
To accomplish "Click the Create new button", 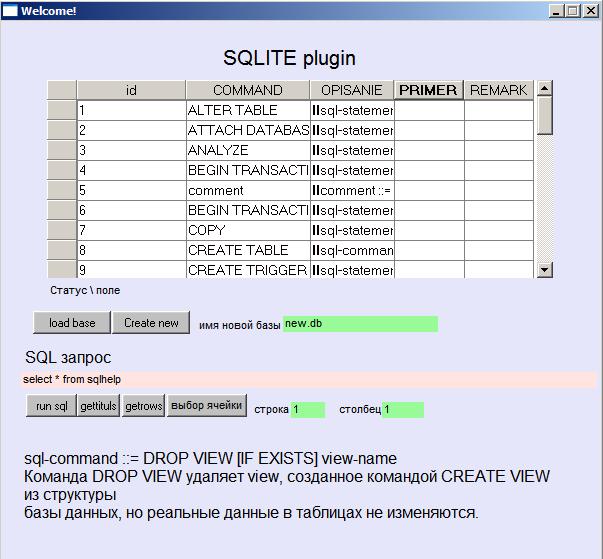I will (x=151, y=323).
